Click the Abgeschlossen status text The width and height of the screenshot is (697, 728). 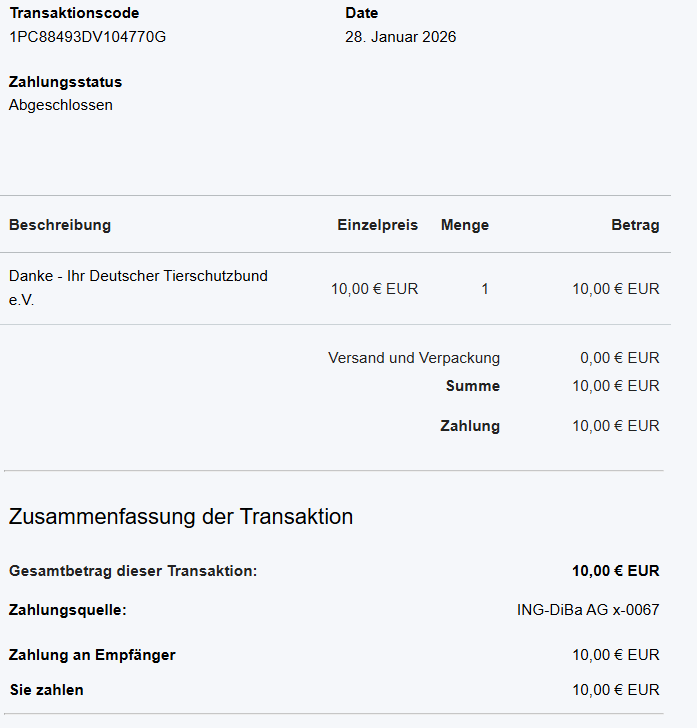[61, 105]
